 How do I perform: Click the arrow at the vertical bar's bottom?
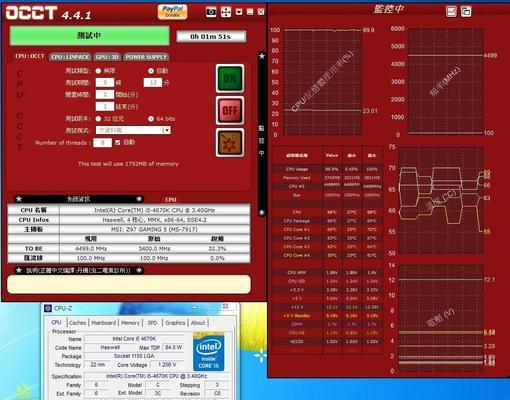[262, 212]
